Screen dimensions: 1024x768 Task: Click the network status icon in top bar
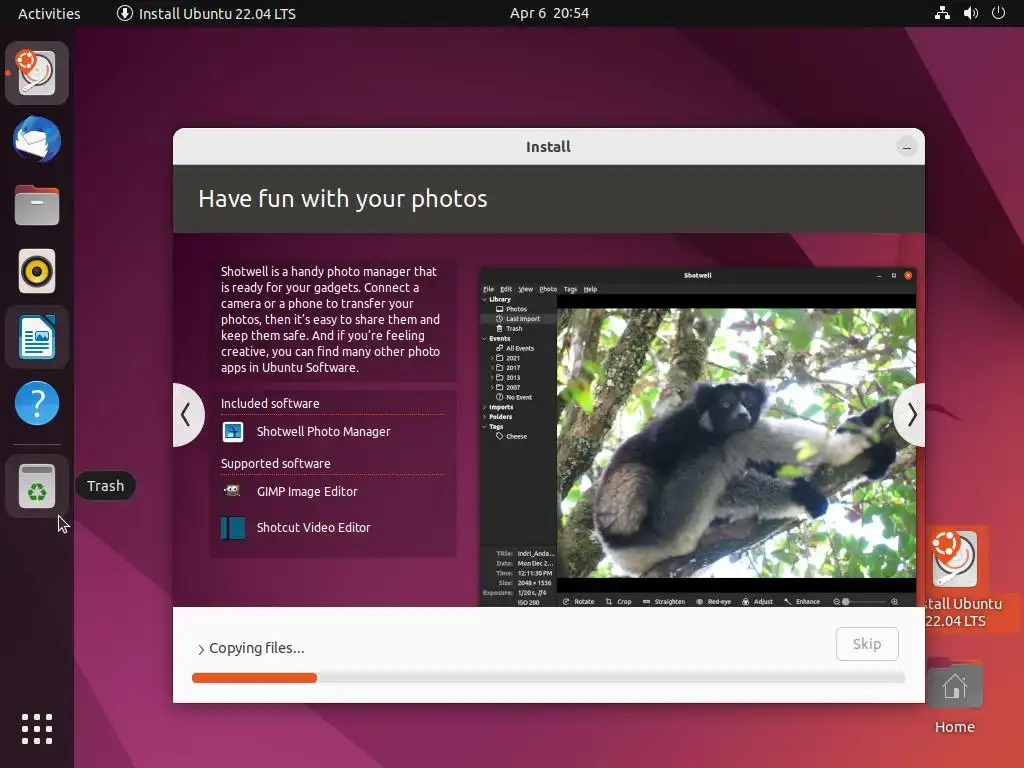click(x=942, y=13)
